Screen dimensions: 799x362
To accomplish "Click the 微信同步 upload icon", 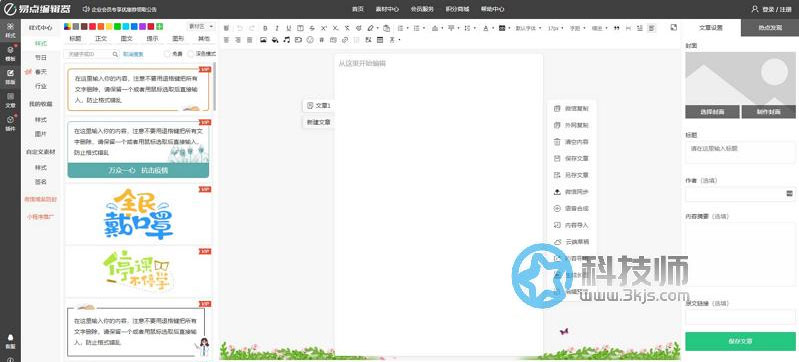I will point(556,192).
